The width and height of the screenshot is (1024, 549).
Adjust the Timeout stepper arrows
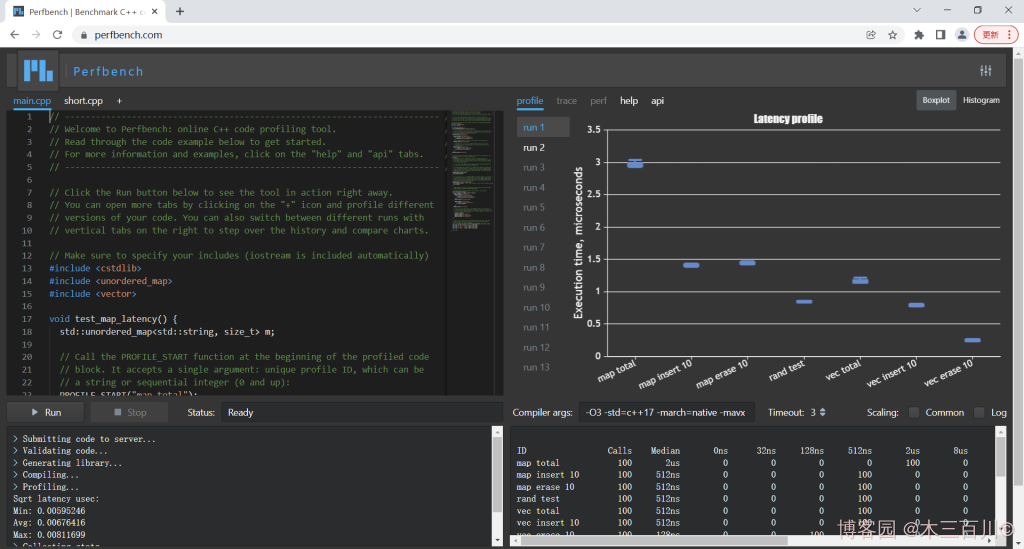pyautogui.click(x=822, y=412)
